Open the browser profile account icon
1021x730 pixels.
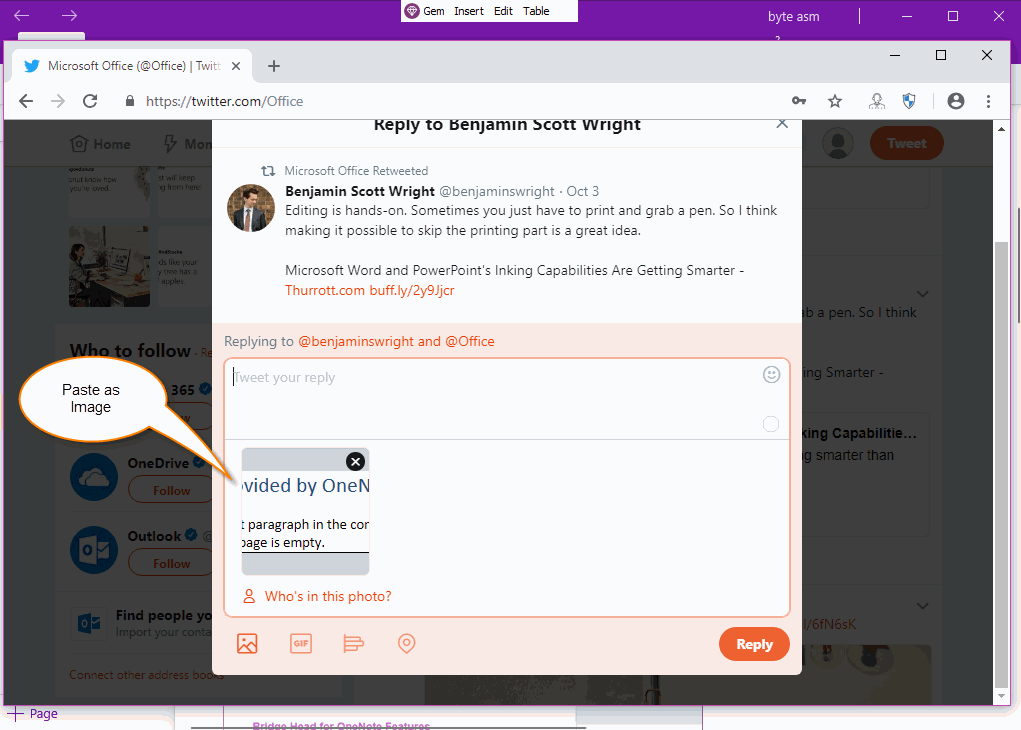[956, 101]
